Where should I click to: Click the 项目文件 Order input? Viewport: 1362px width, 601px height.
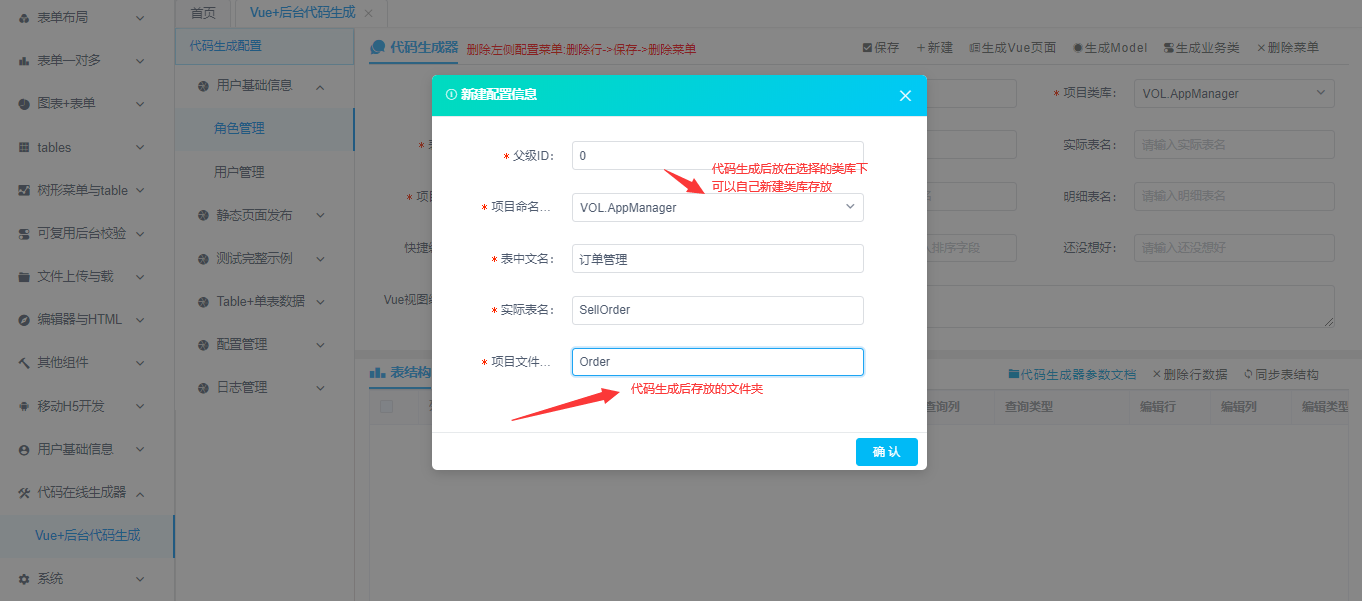(x=717, y=362)
